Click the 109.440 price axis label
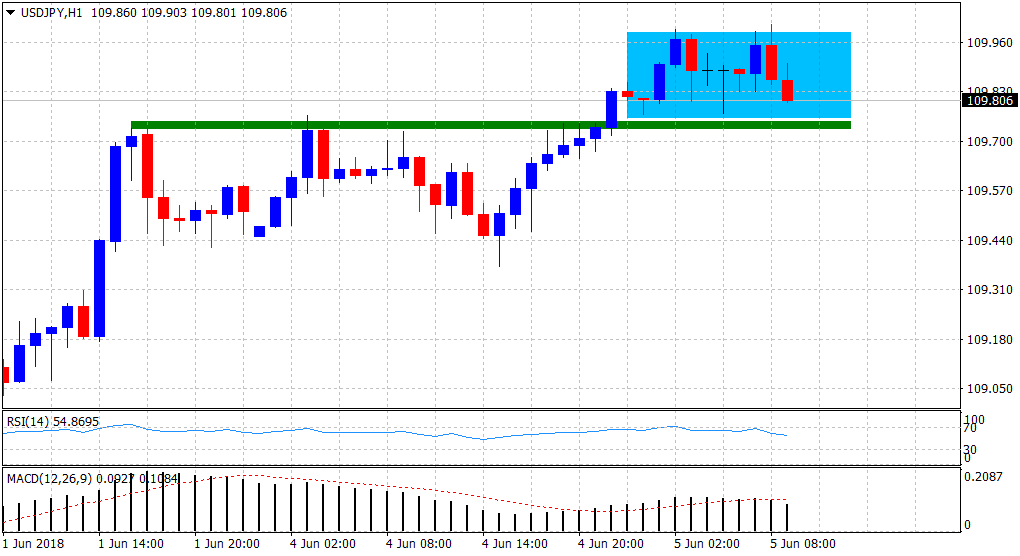Screen dimensions: 1020x556 point(986,241)
